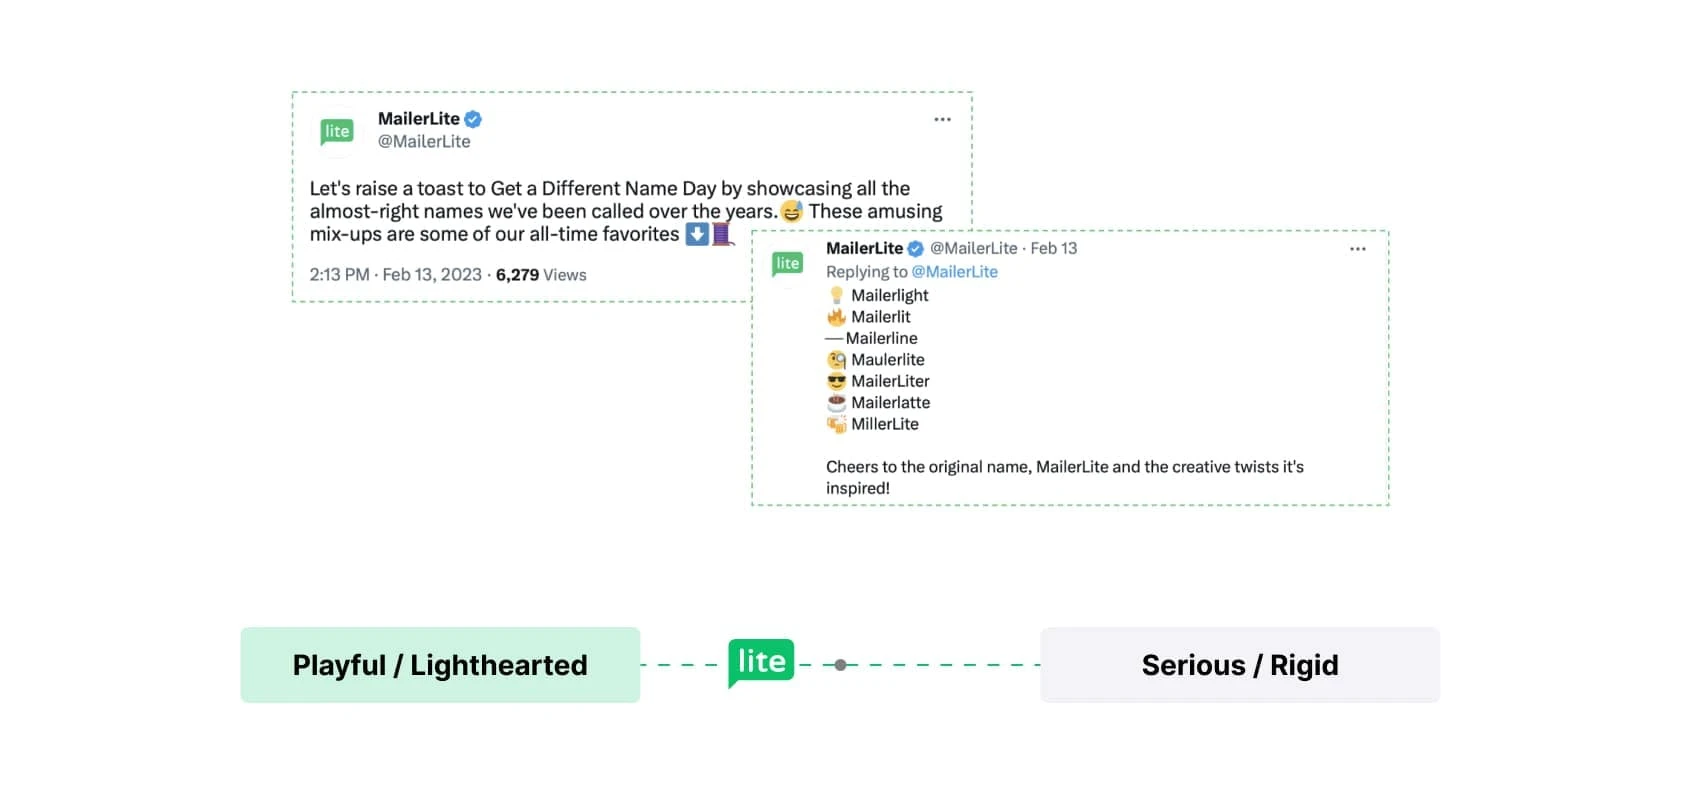This screenshot has height=794, width=1681.
Task: Click the Playful / Lighthearted label
Action: (440, 665)
